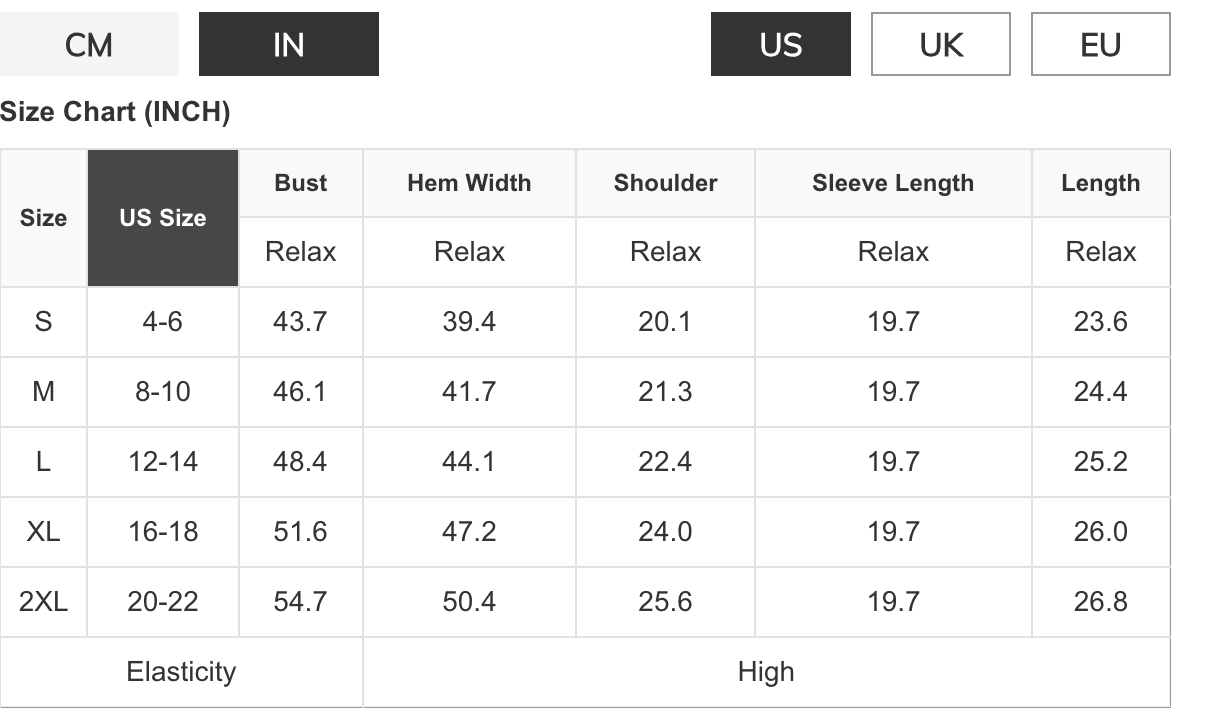
Task: Click the Sleeve Length column header
Action: tap(893, 183)
